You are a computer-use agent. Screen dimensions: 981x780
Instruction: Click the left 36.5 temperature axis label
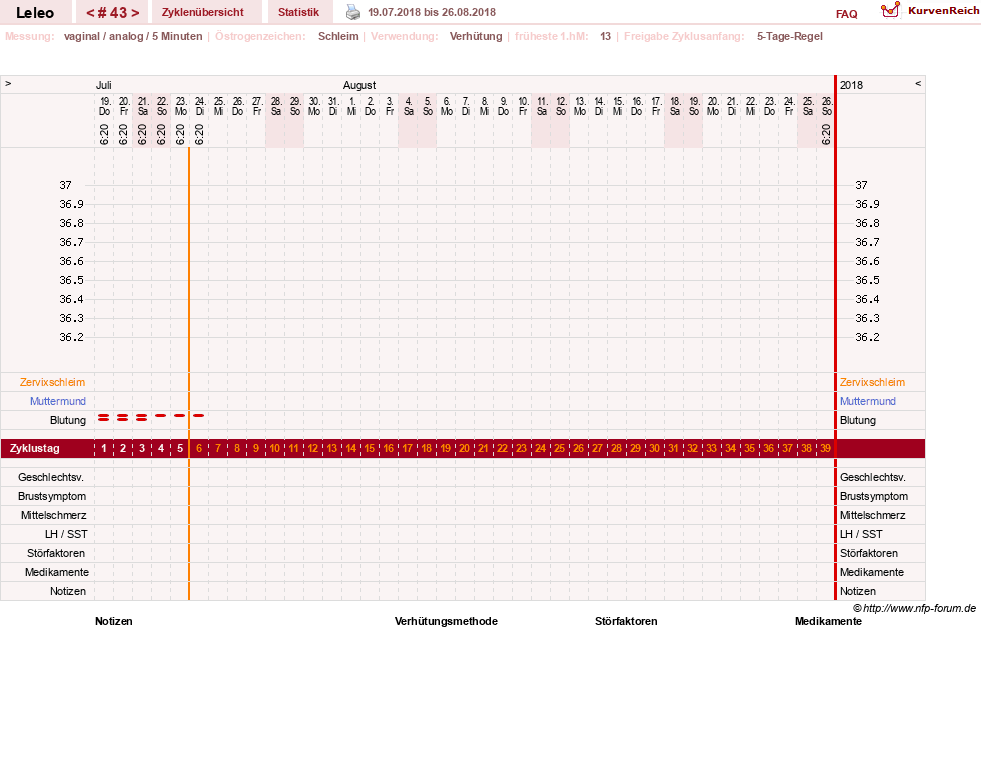click(71, 280)
